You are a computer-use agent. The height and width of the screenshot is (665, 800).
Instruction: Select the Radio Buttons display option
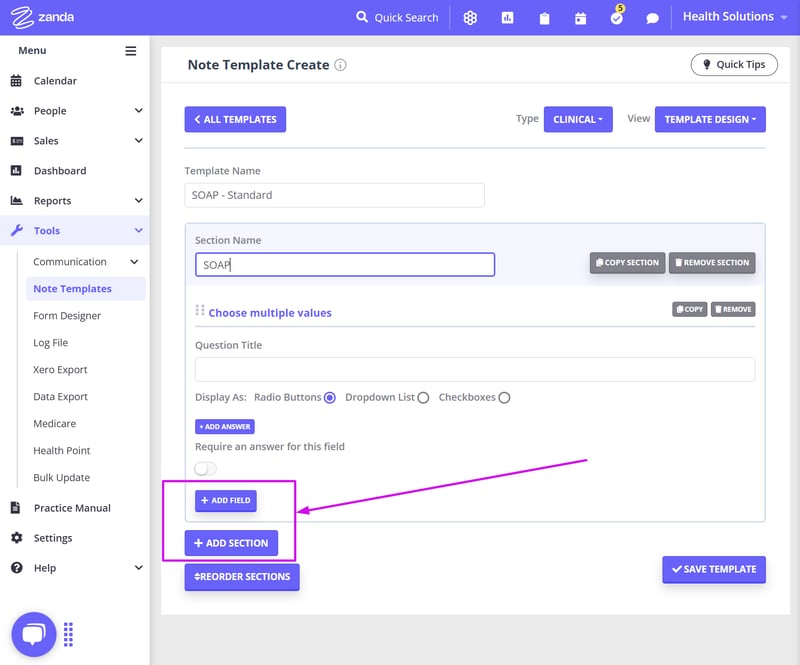(330, 398)
